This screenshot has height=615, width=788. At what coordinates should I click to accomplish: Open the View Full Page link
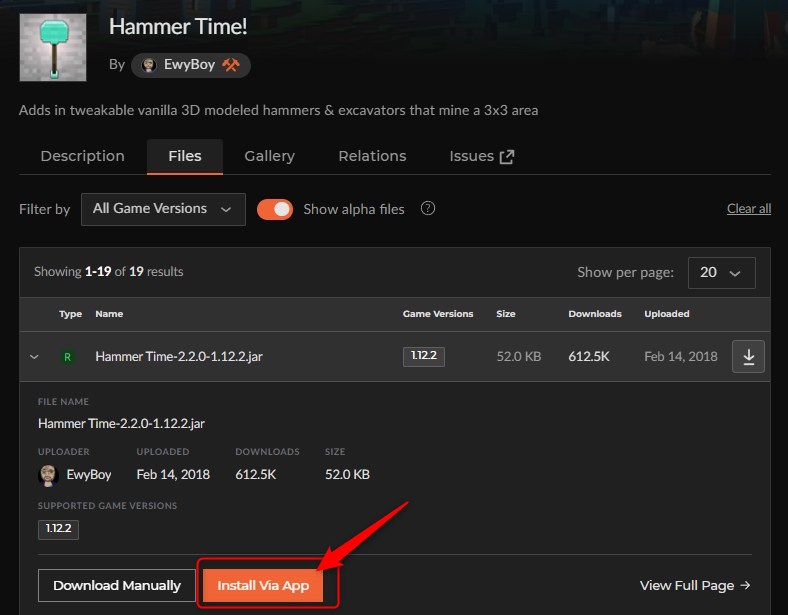(695, 585)
